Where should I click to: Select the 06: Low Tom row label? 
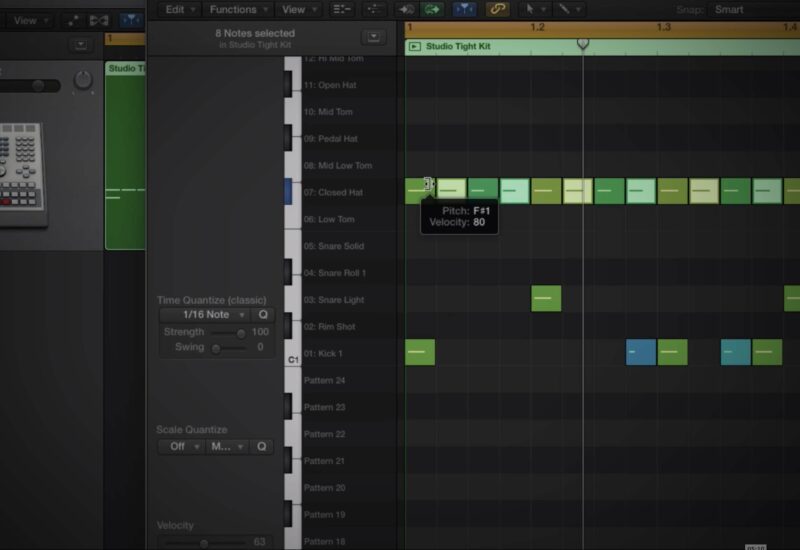pyautogui.click(x=329, y=219)
